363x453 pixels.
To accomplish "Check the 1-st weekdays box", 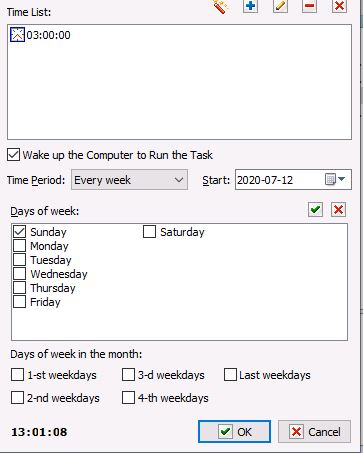I will tap(17, 375).
